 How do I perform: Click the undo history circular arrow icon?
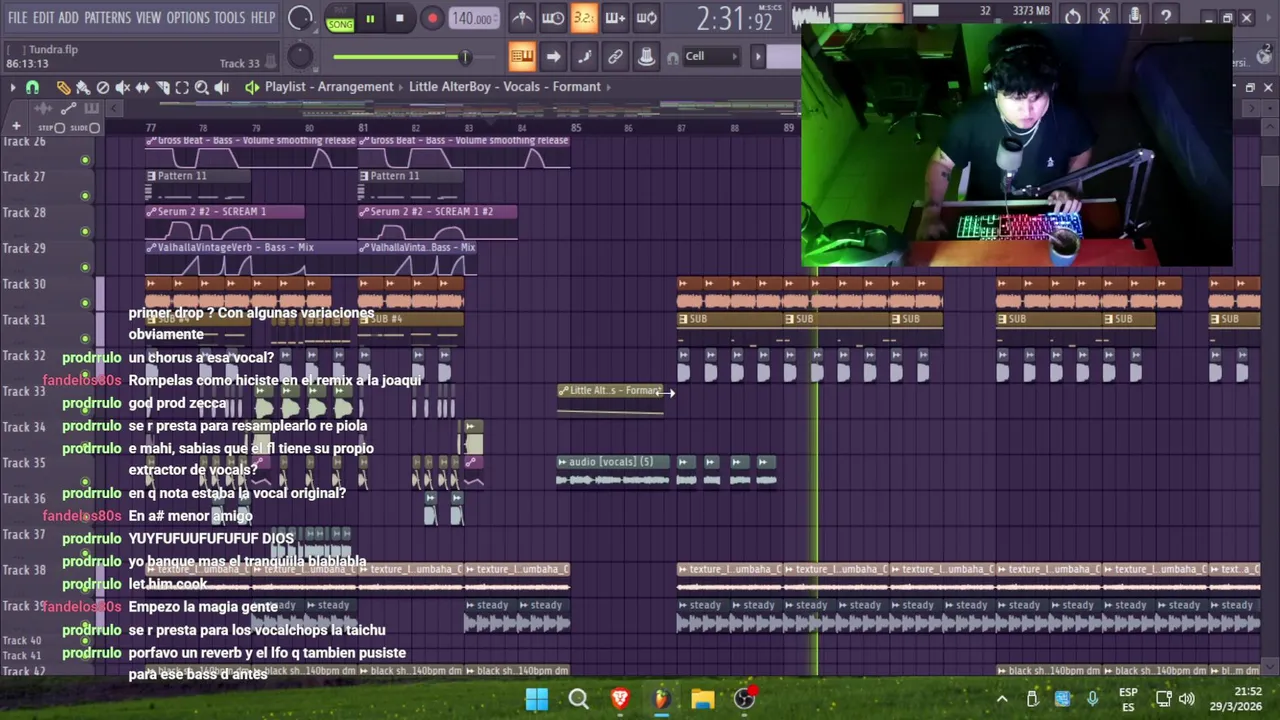click(1073, 17)
